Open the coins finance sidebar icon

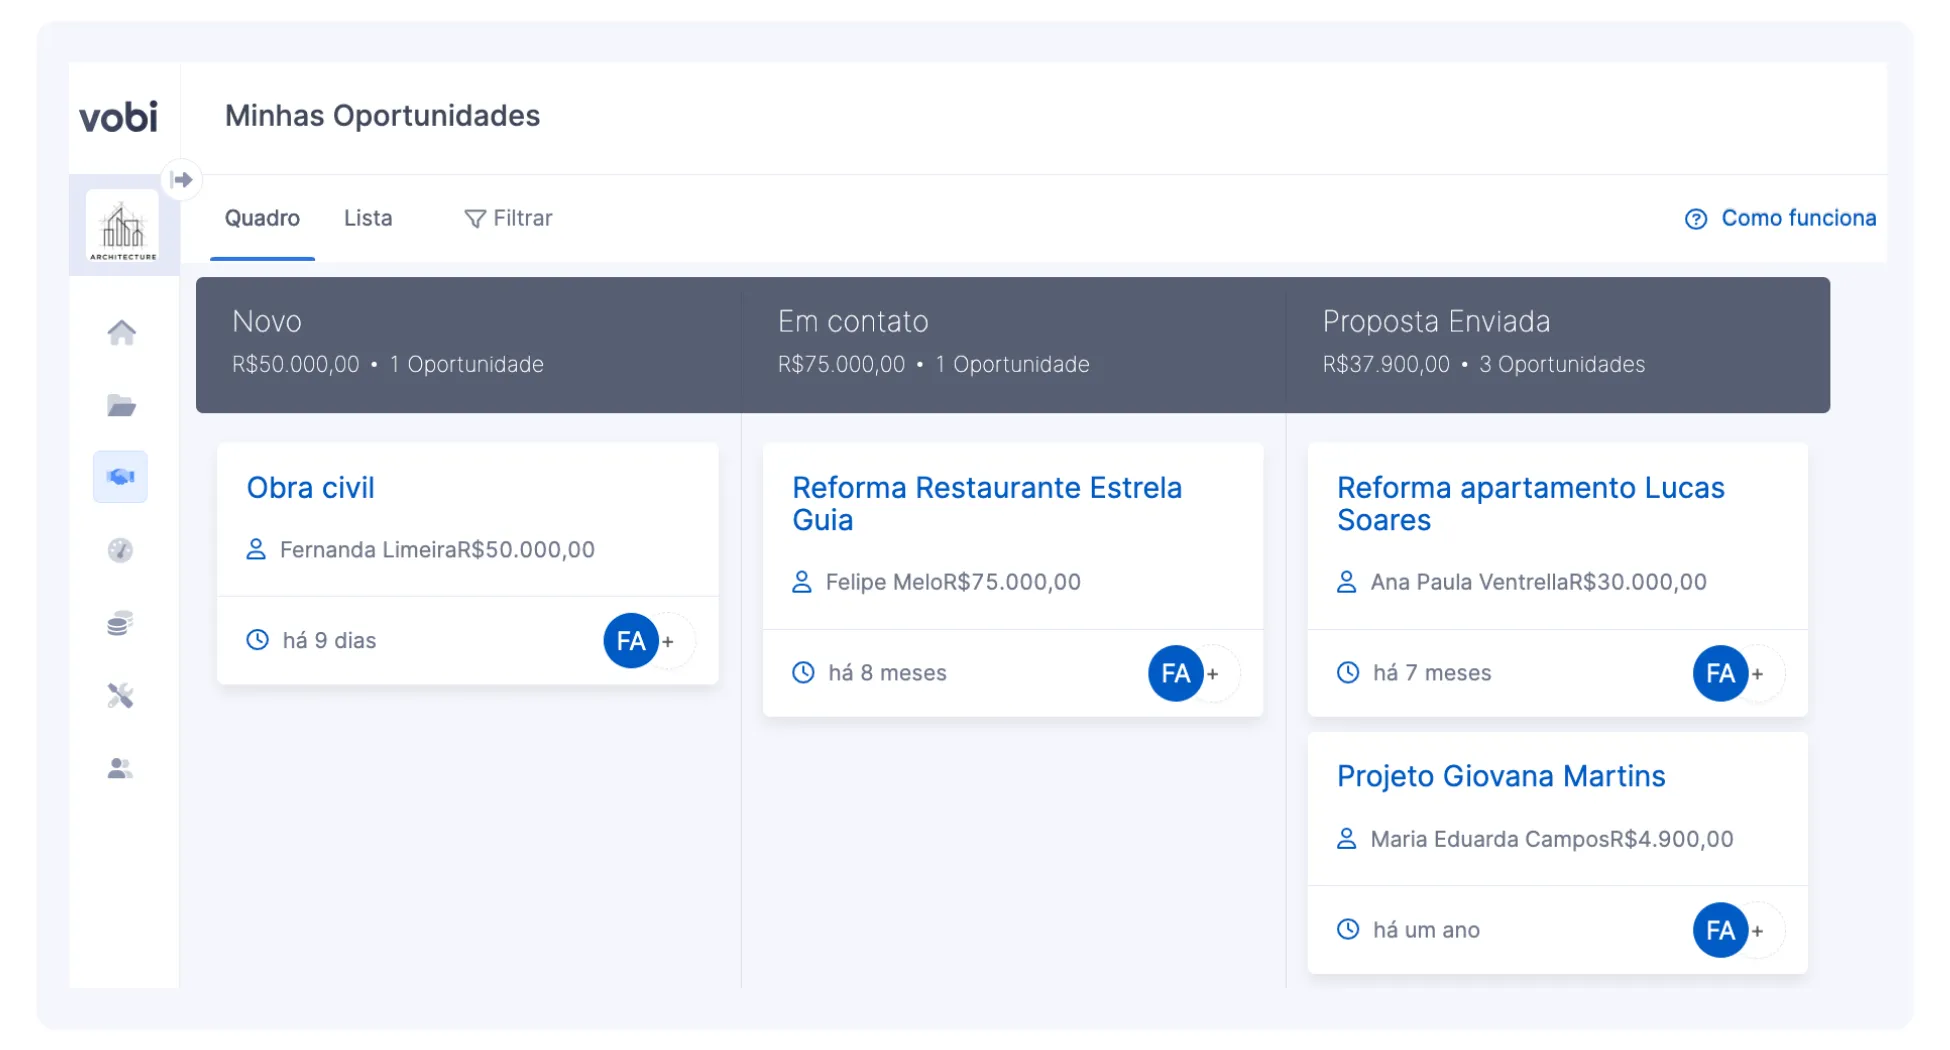tap(120, 623)
